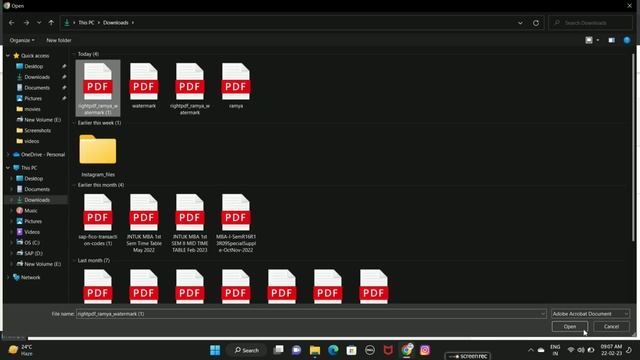The width and height of the screenshot is (640, 360).
Task: Open the help icon
Action: point(627,40)
